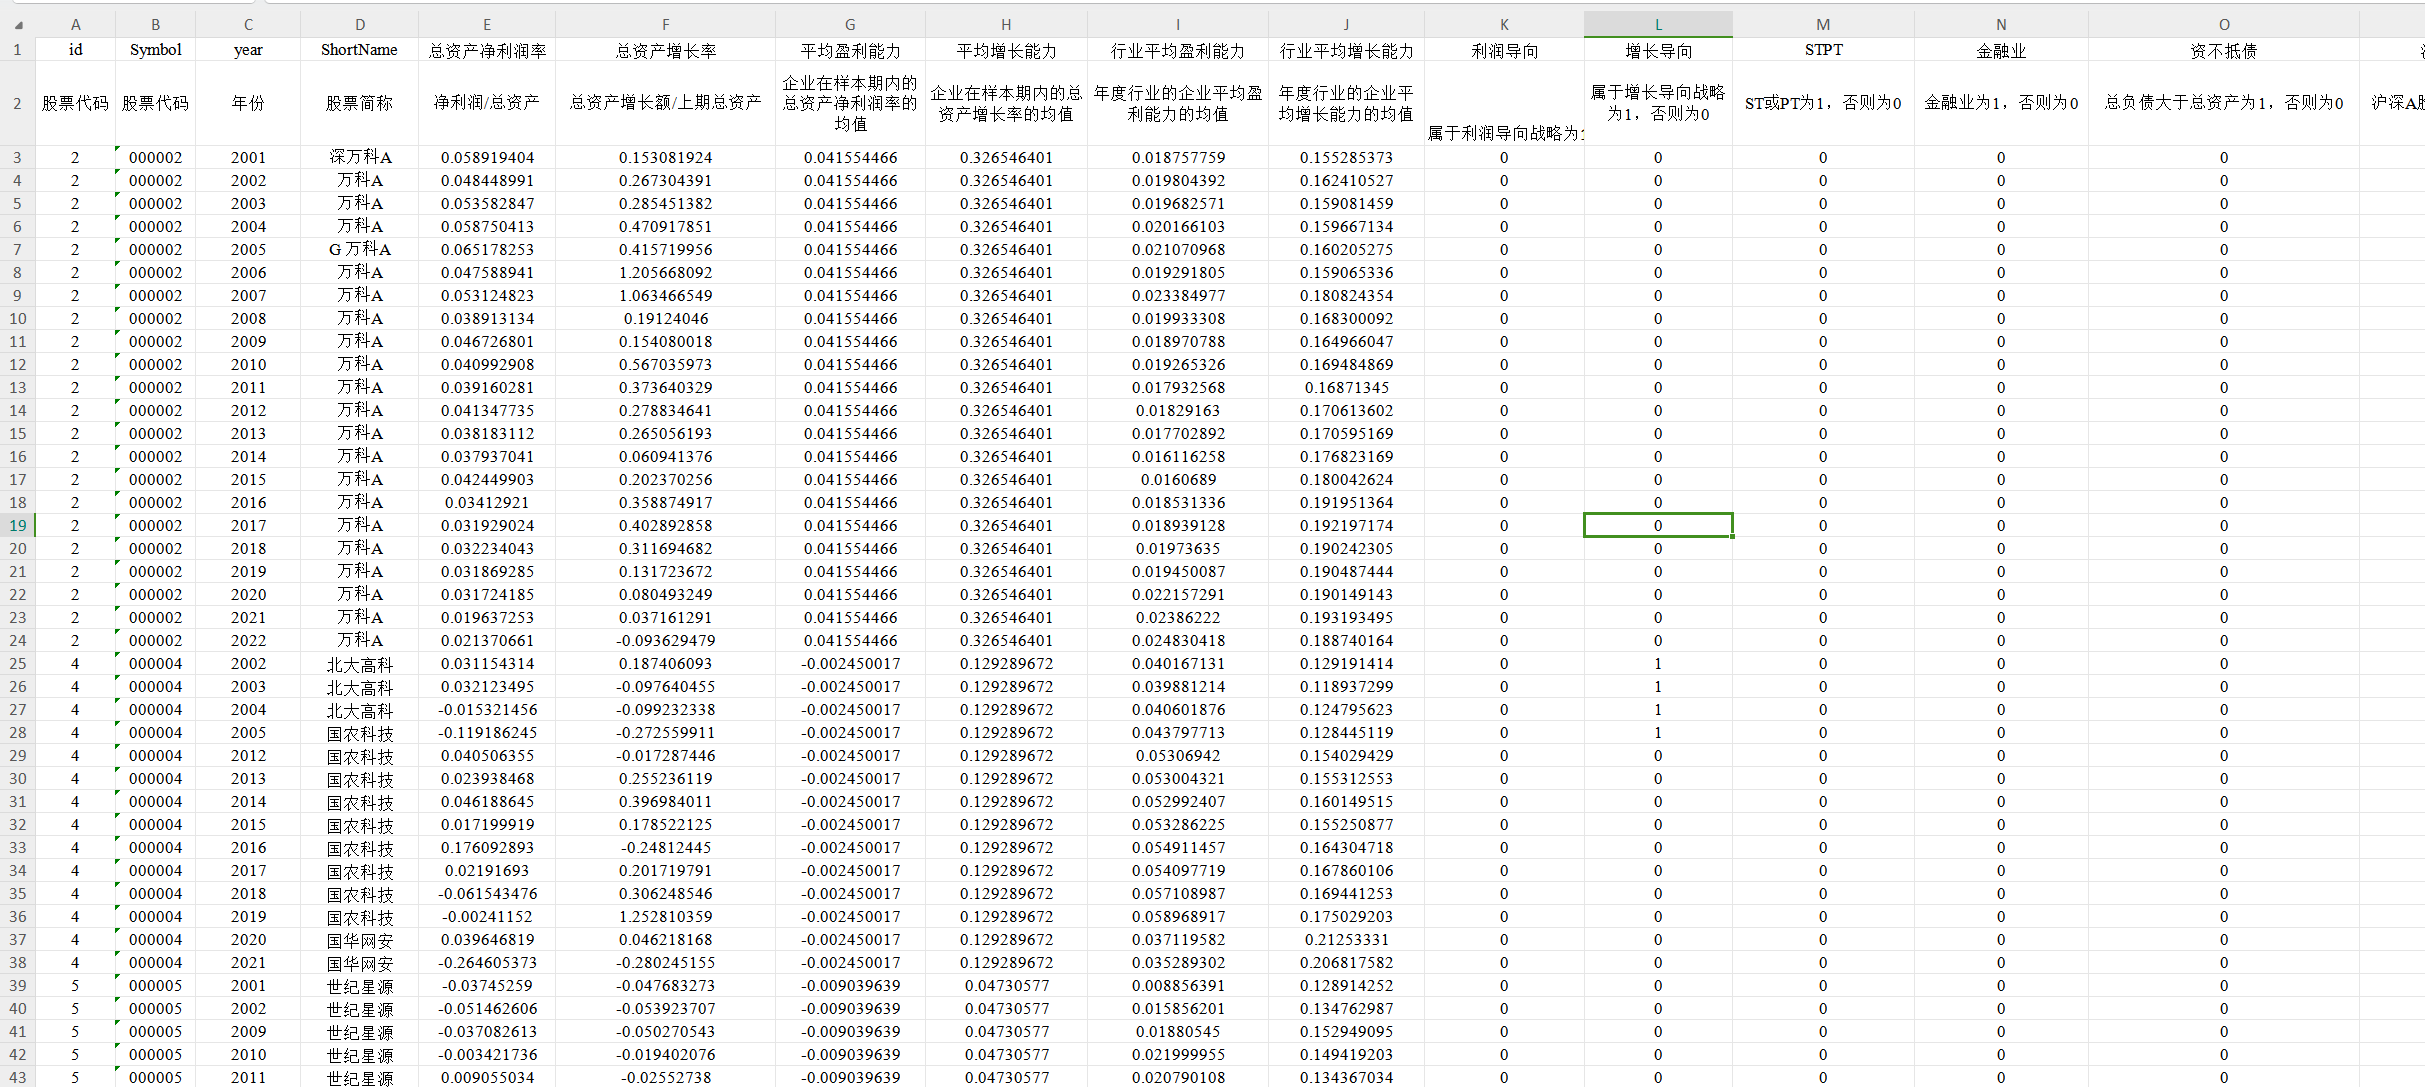Click the STPT header cell
This screenshot has height=1087, width=2425.
point(1822,50)
